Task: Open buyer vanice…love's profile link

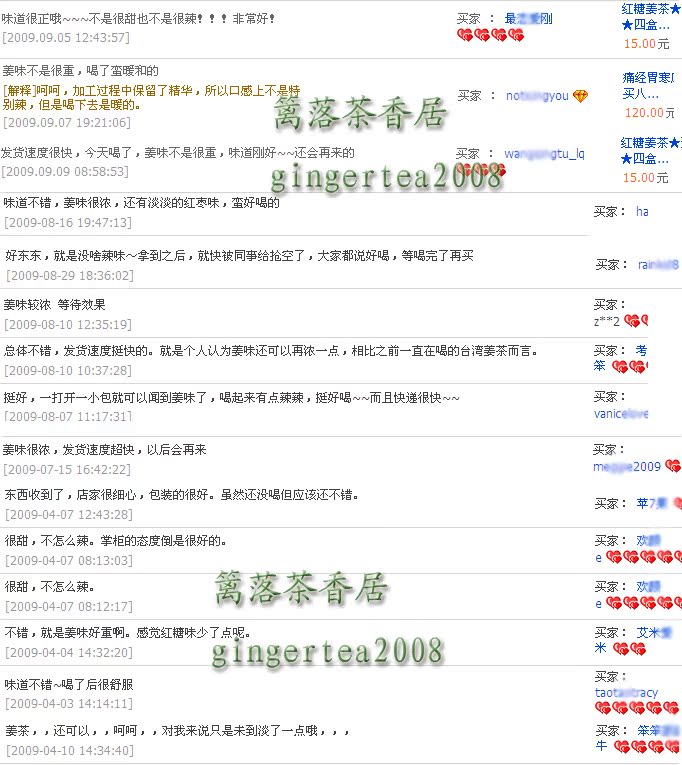Action: pos(620,413)
